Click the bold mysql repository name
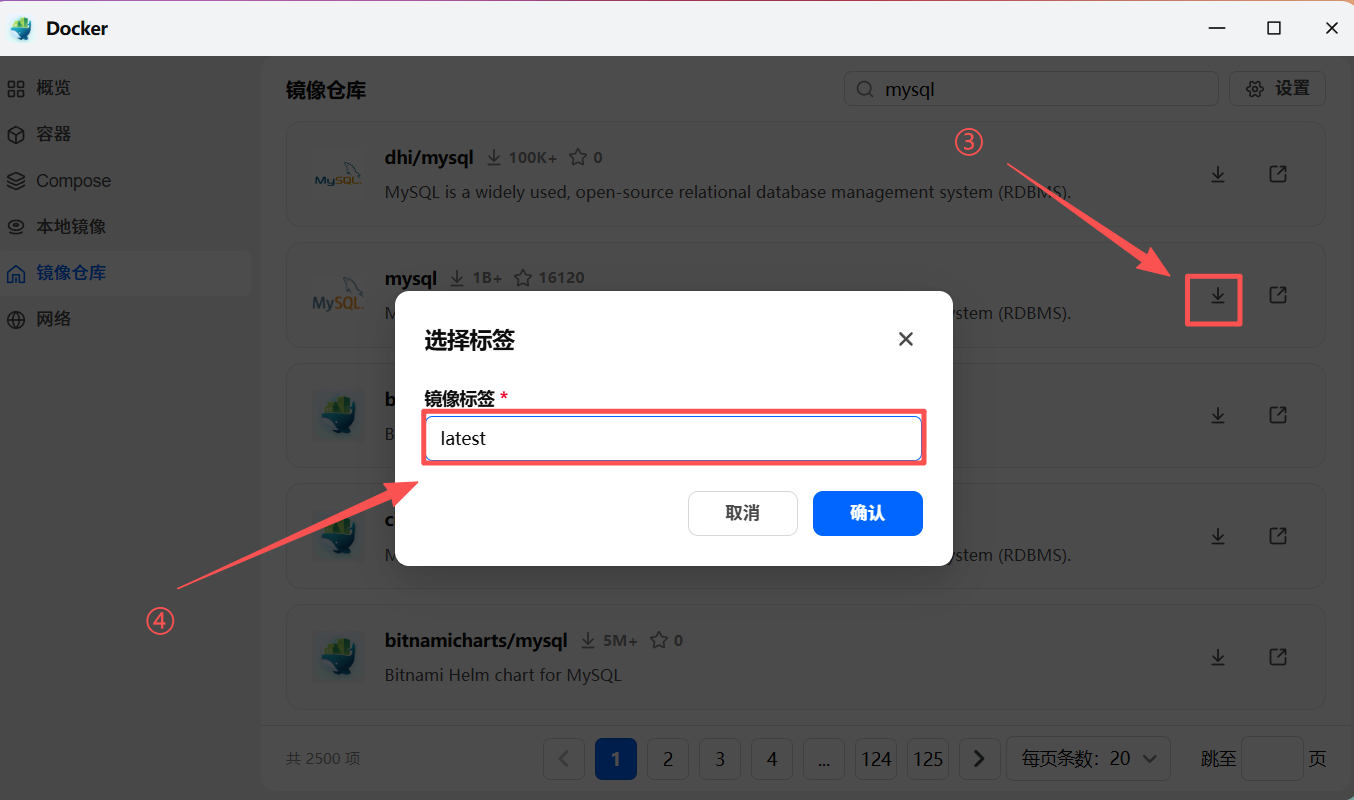The width and height of the screenshot is (1354, 800). pyautogui.click(x=411, y=277)
